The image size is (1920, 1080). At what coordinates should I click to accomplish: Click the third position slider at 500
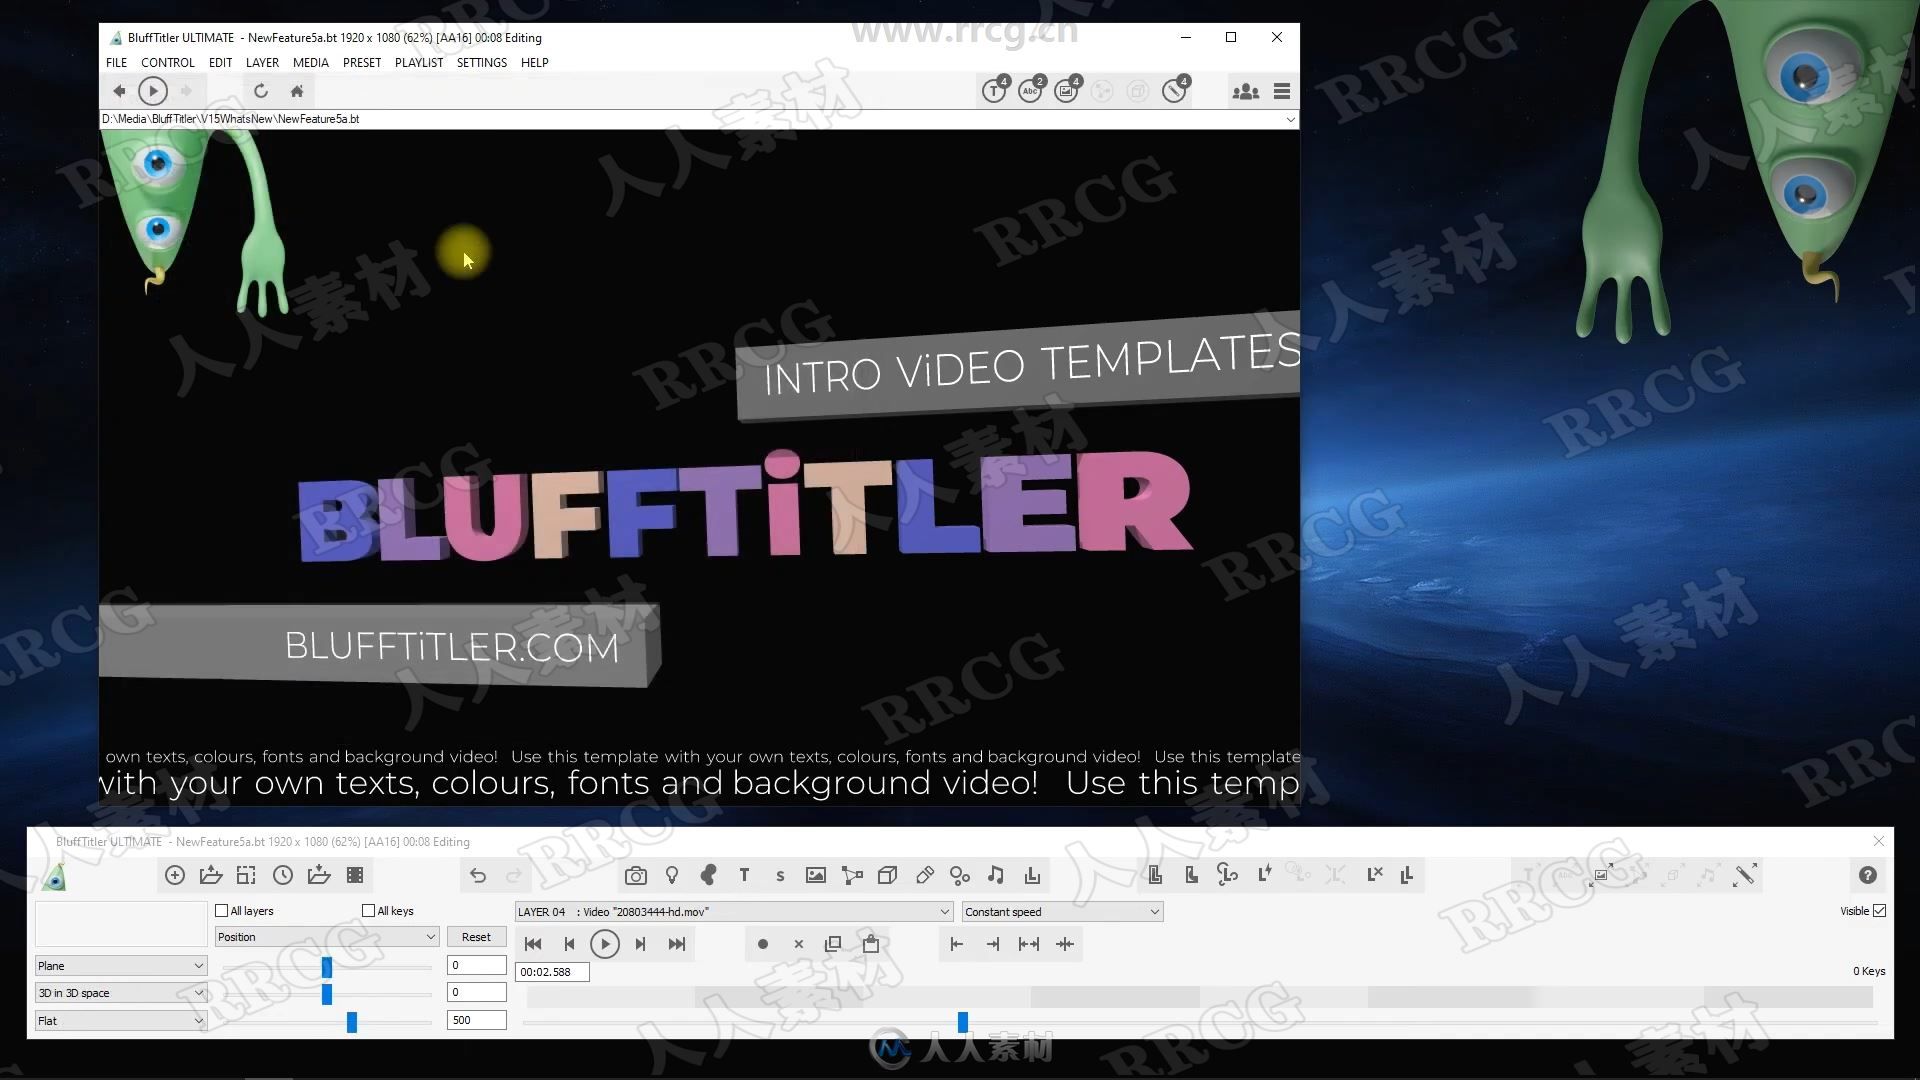tap(352, 1022)
